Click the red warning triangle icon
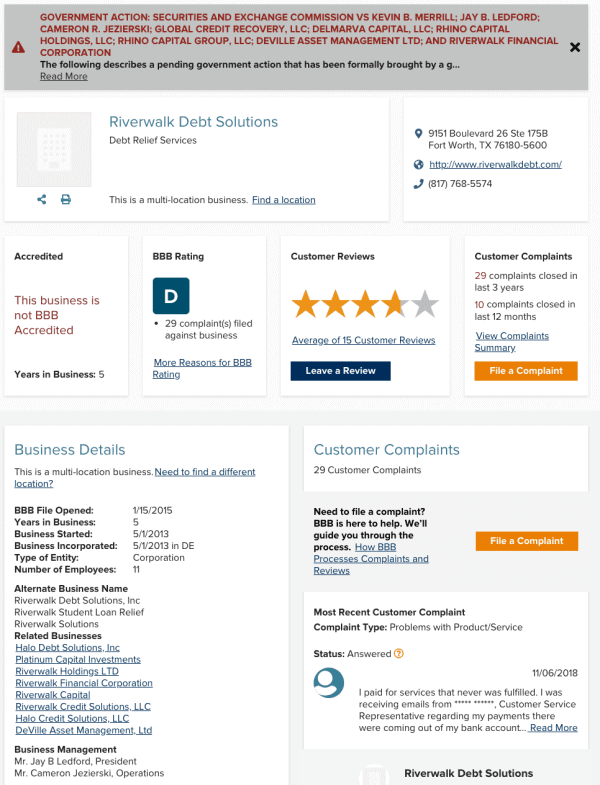This screenshot has width=600, height=785. click(19, 48)
